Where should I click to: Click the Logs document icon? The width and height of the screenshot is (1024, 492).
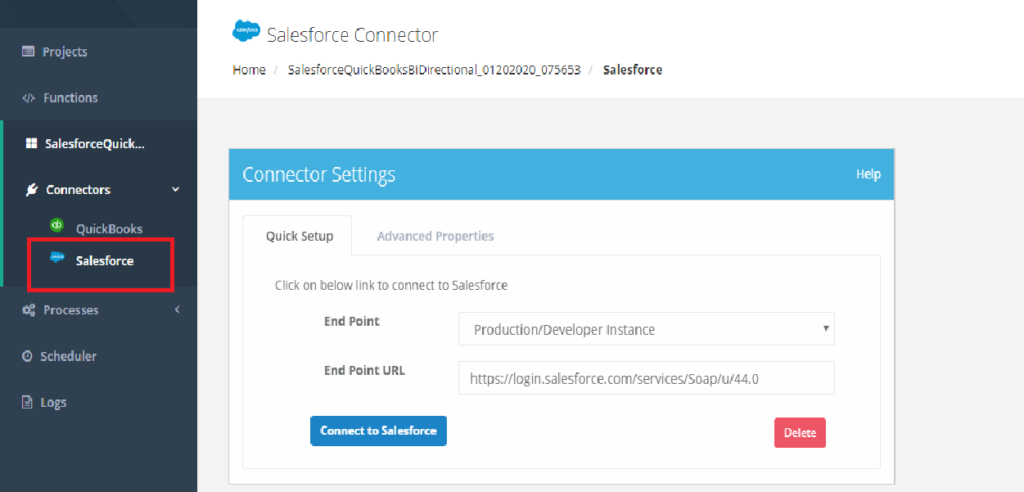pyautogui.click(x=28, y=402)
